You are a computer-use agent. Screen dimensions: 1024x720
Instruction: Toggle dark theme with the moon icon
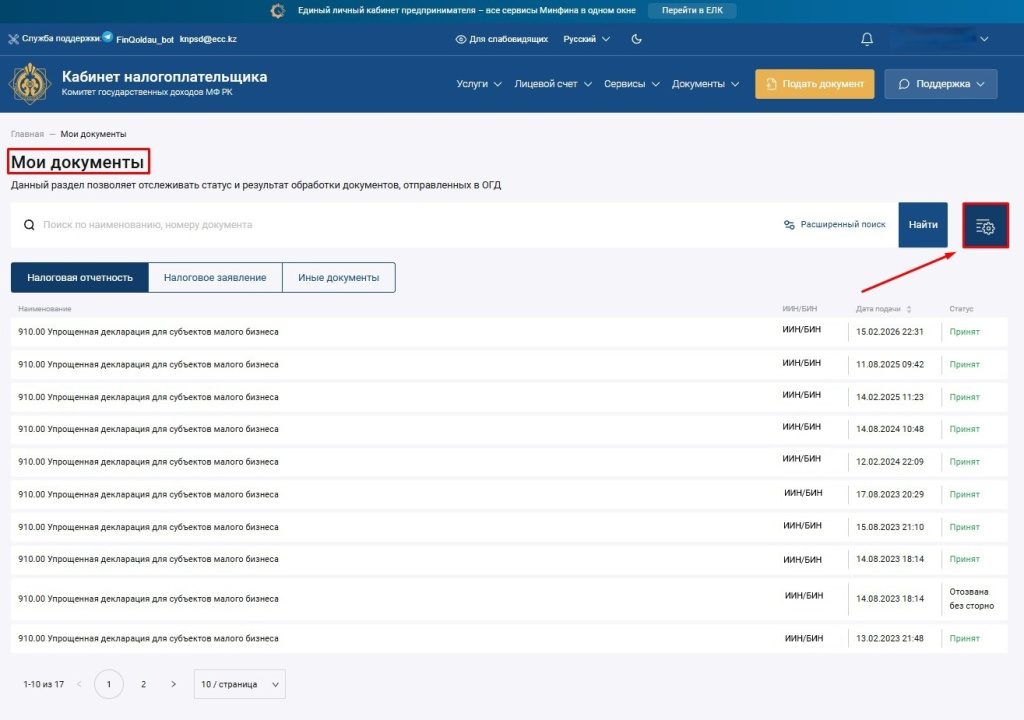637,38
